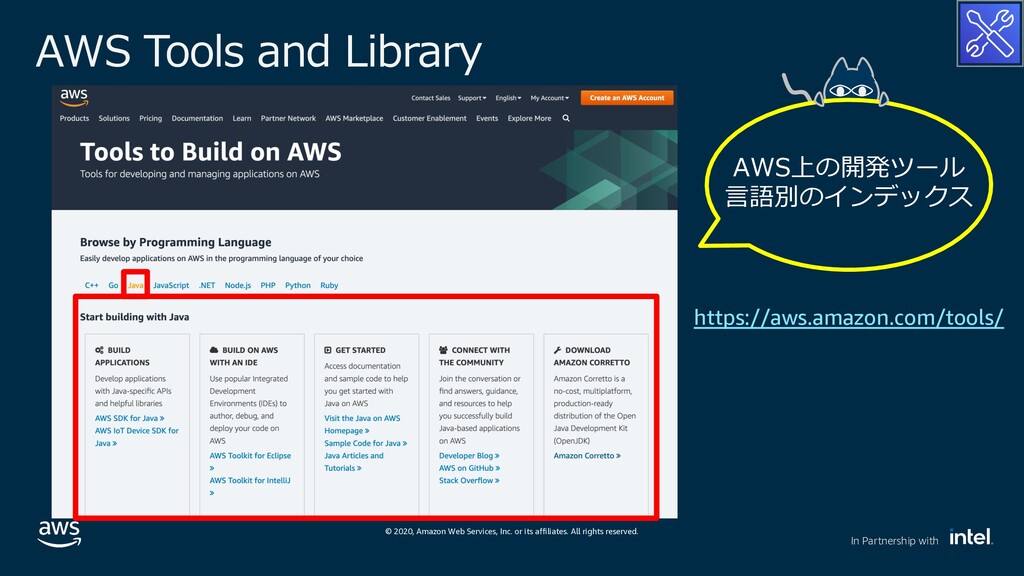
Task: Click the search magnifier icon in navigation
Action: [566, 118]
